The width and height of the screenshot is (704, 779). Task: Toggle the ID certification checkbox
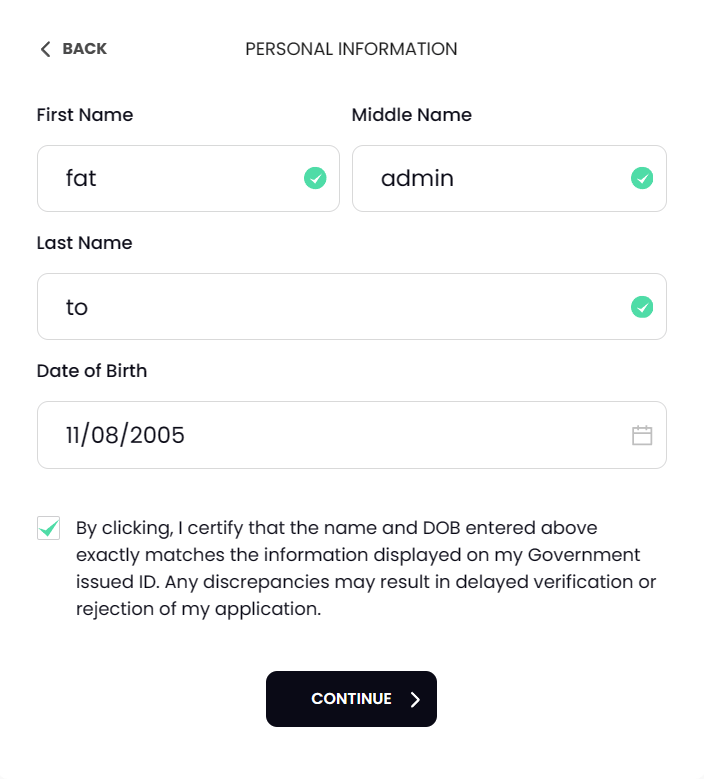tap(48, 528)
